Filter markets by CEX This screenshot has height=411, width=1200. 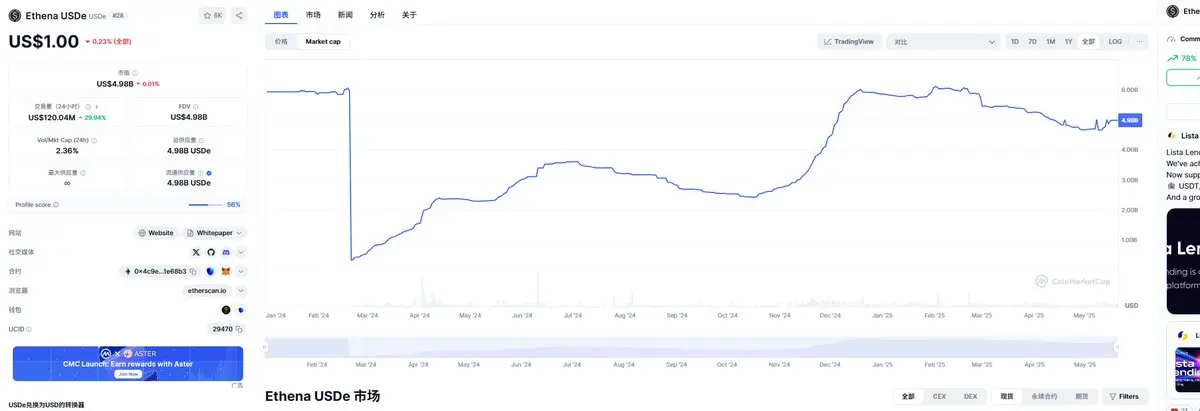tap(939, 396)
